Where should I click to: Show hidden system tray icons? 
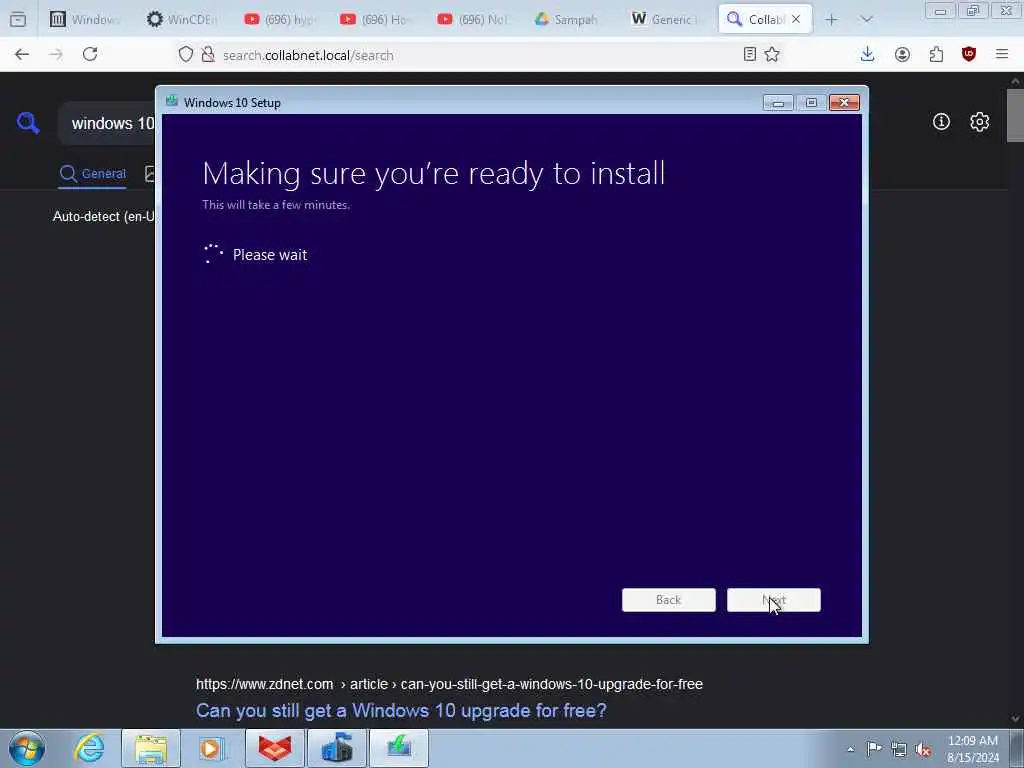coord(850,749)
